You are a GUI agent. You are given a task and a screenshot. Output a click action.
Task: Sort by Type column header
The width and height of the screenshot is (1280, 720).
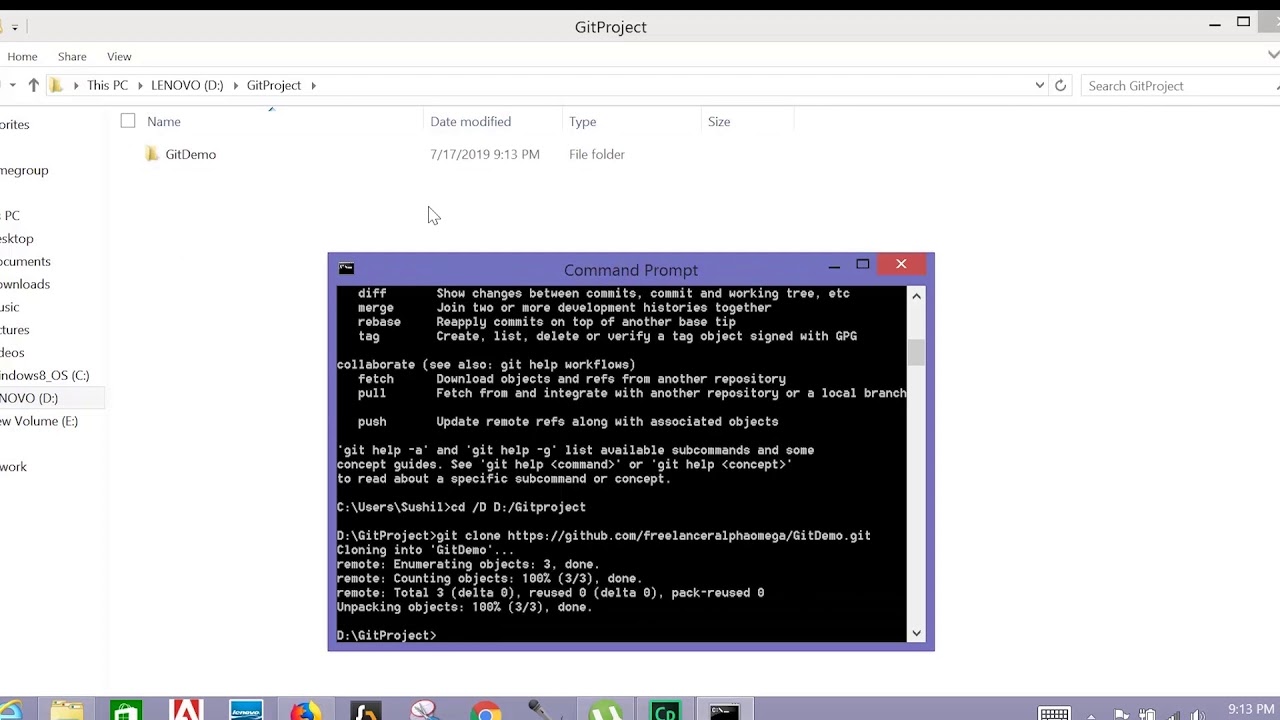click(582, 122)
